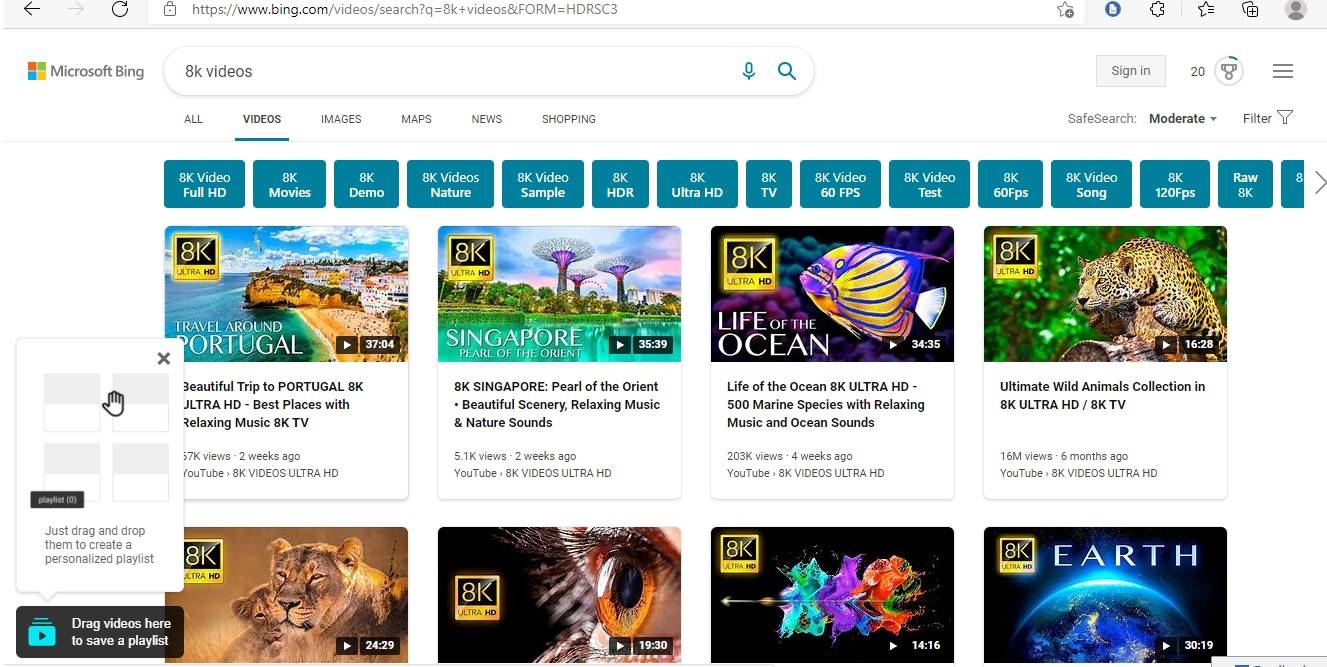Expand the add-to-favorites star in address bar
The width and height of the screenshot is (1327, 667).
[1066, 10]
